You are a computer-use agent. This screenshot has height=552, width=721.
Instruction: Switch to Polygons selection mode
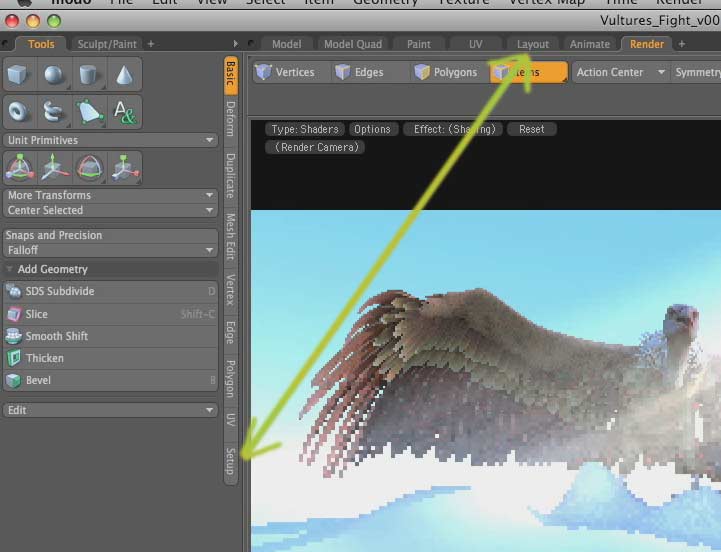point(449,72)
